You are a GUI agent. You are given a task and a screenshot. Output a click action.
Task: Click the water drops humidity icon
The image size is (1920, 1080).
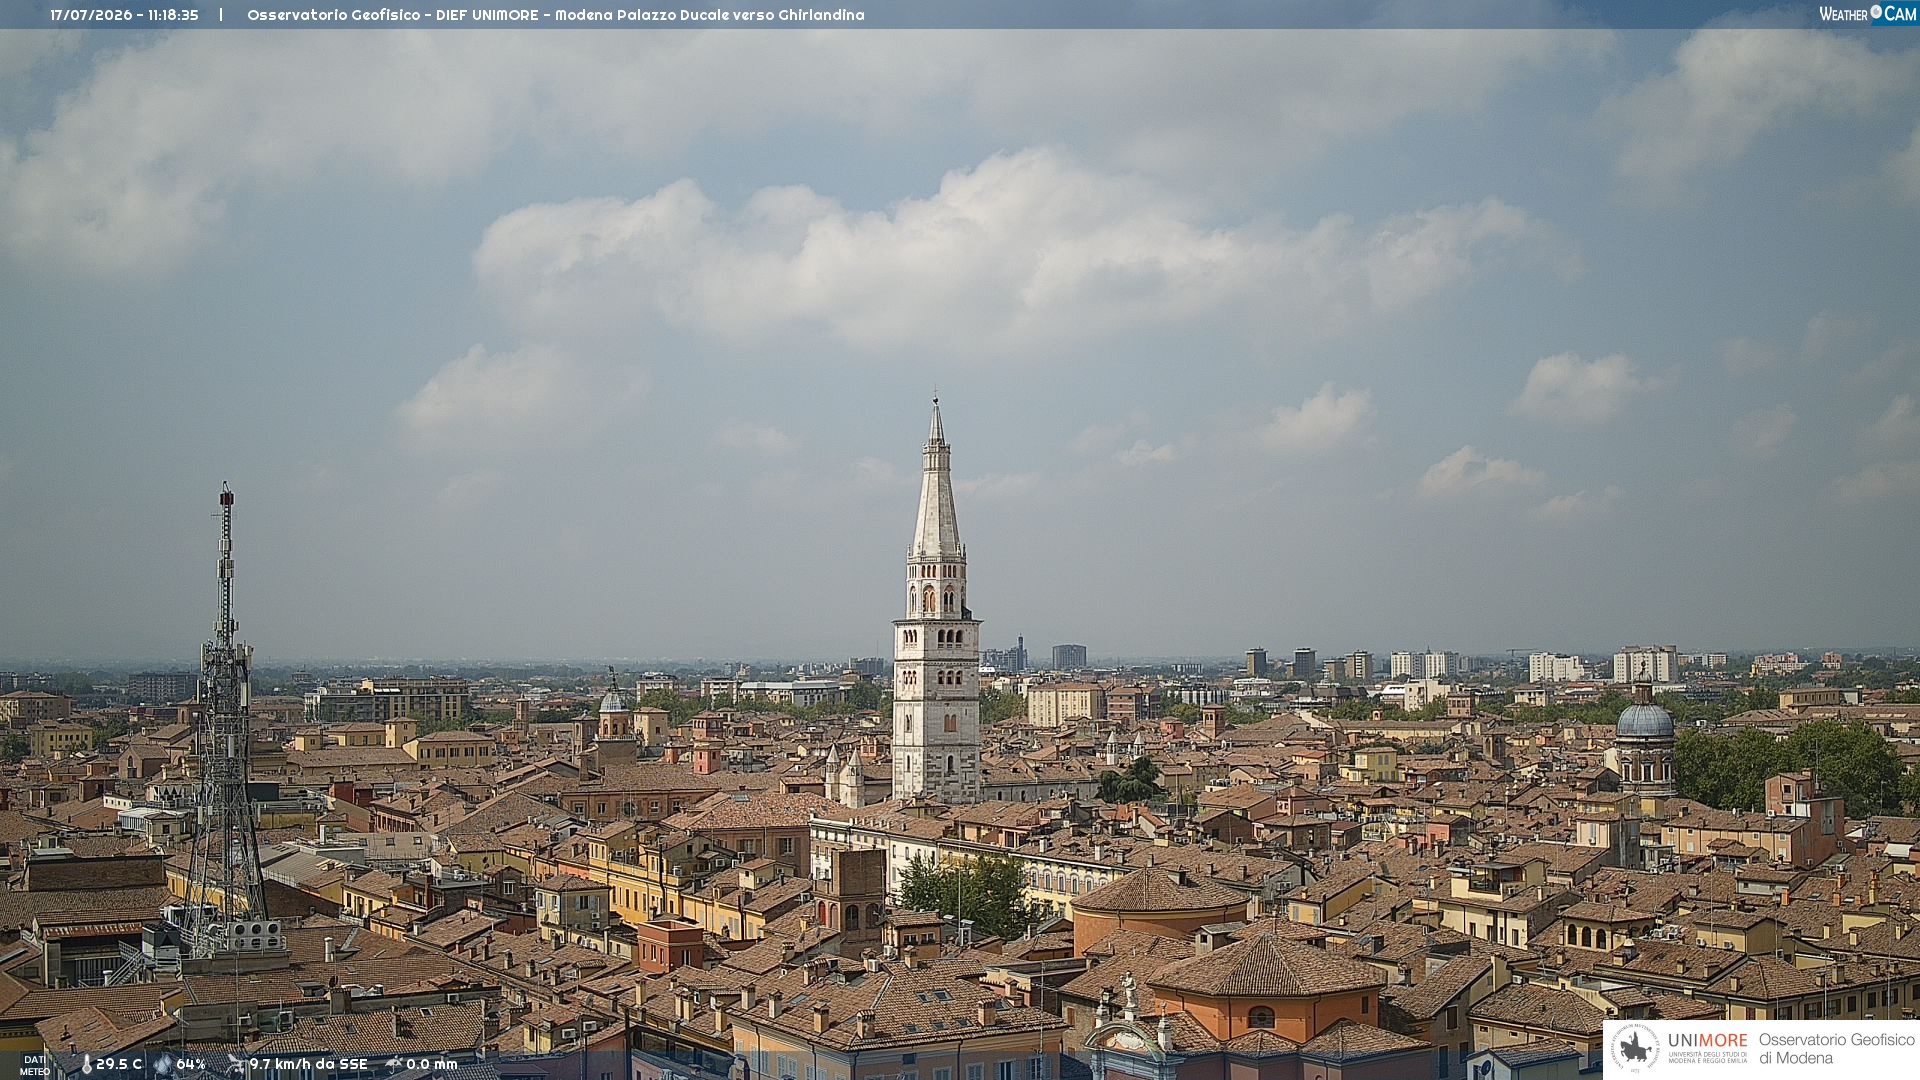pyautogui.click(x=163, y=1065)
